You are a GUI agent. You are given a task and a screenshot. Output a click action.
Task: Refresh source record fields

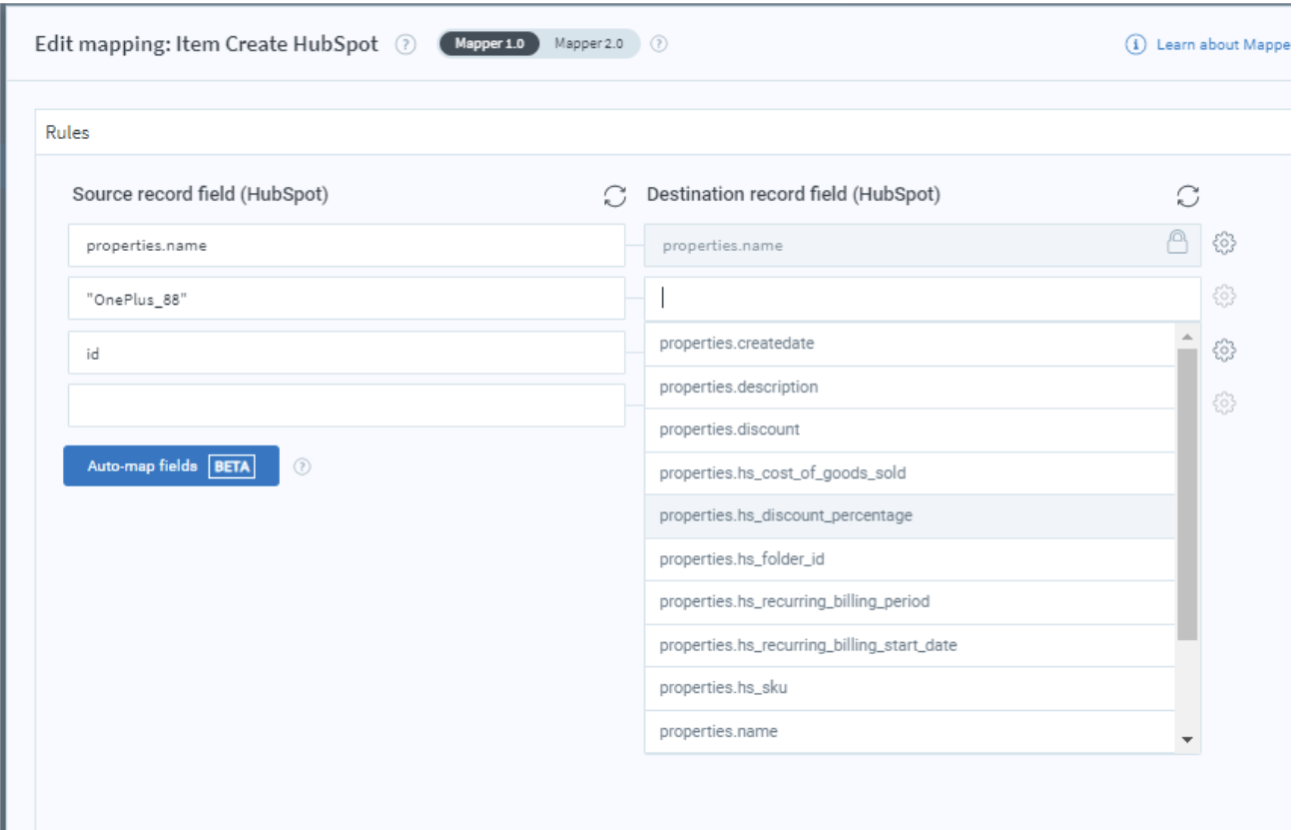615,196
